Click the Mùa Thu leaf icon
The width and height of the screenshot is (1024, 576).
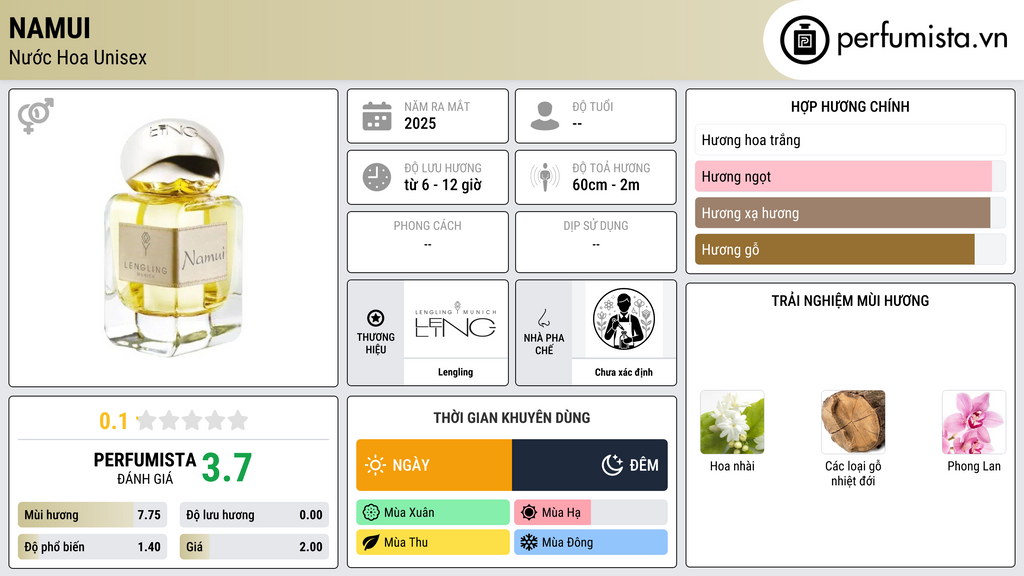point(371,542)
